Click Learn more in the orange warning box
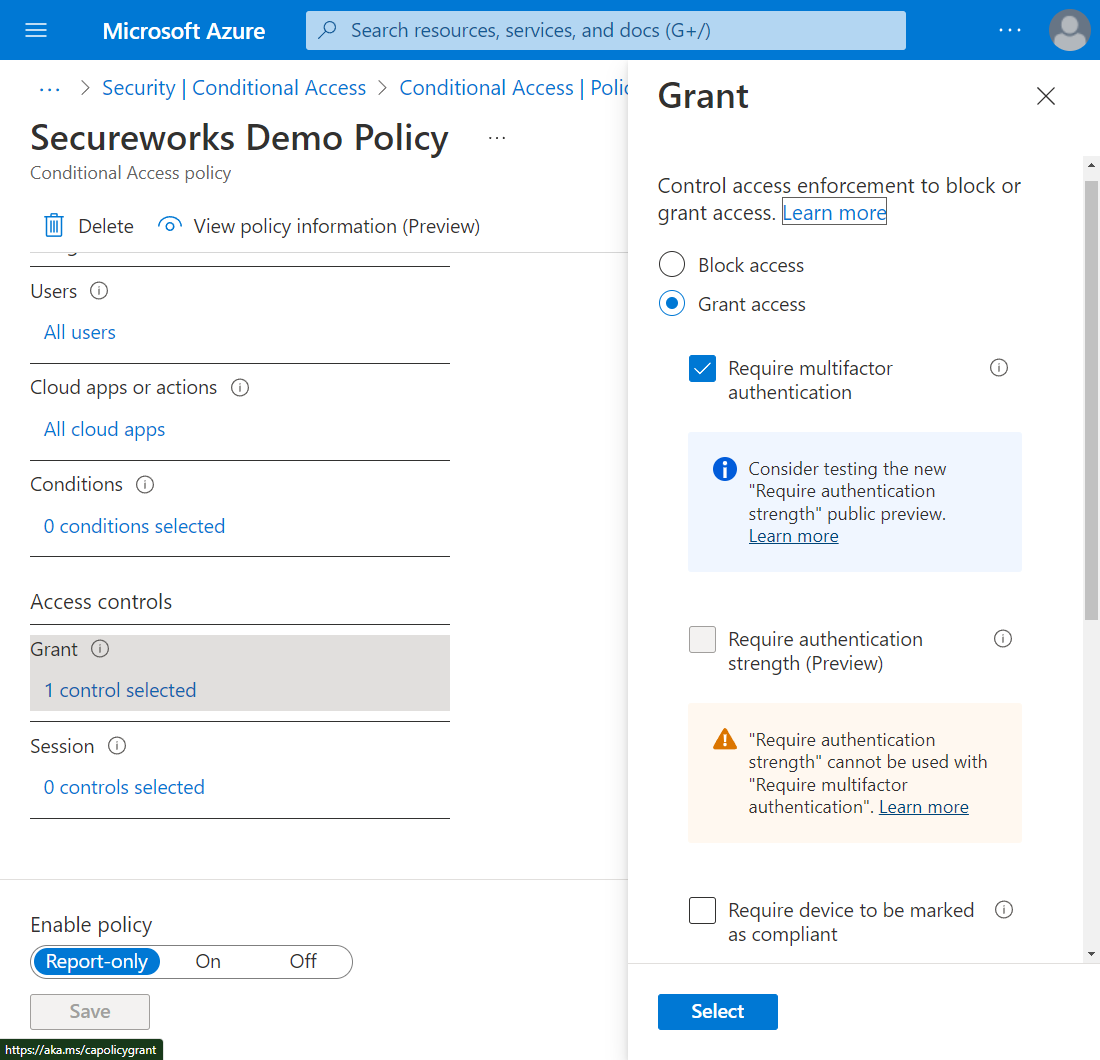The height and width of the screenshot is (1060, 1100). (924, 807)
